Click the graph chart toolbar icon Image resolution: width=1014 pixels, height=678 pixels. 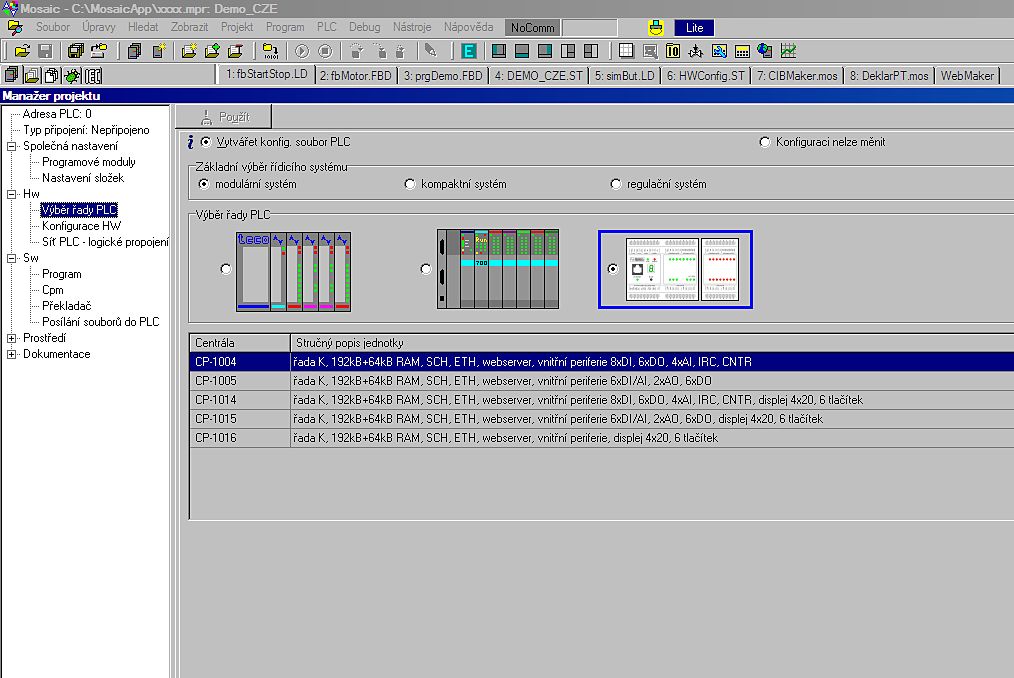pyautogui.click(x=789, y=50)
